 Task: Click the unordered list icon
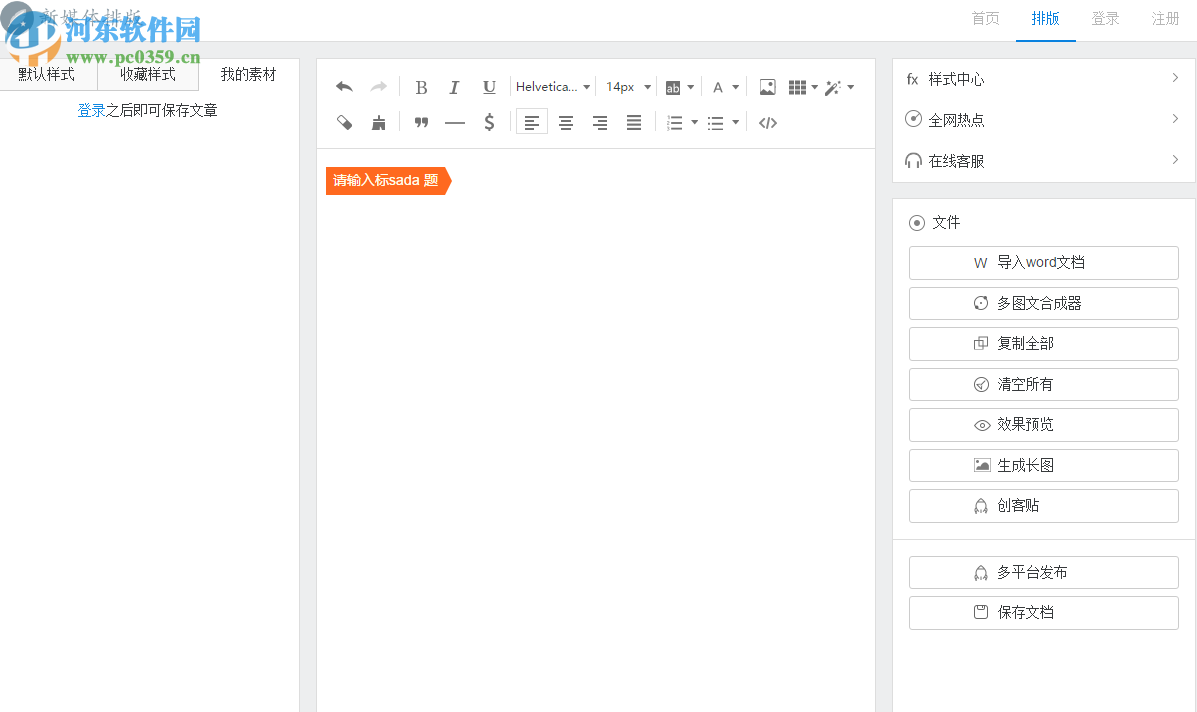point(715,122)
